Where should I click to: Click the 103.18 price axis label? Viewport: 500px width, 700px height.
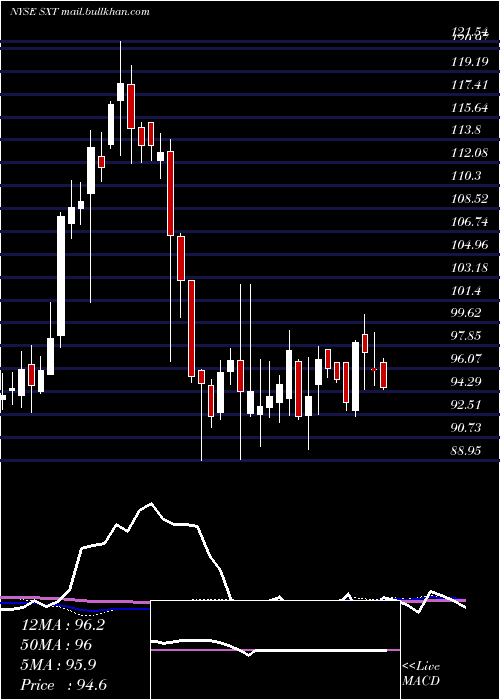click(469, 268)
